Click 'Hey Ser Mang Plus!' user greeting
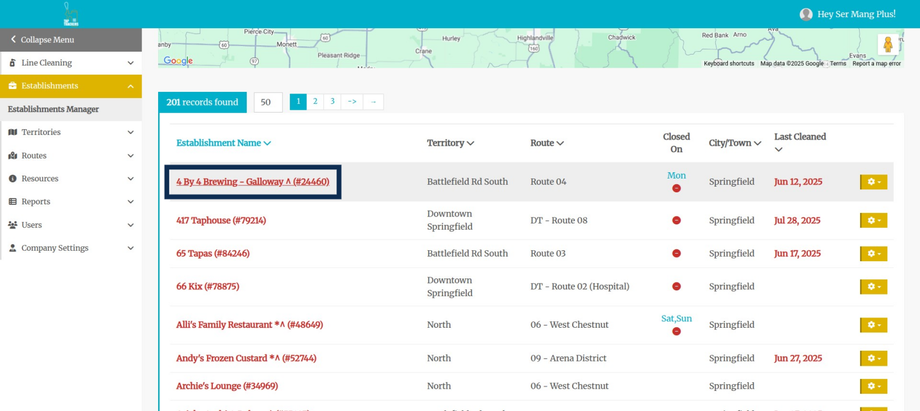 click(x=857, y=14)
